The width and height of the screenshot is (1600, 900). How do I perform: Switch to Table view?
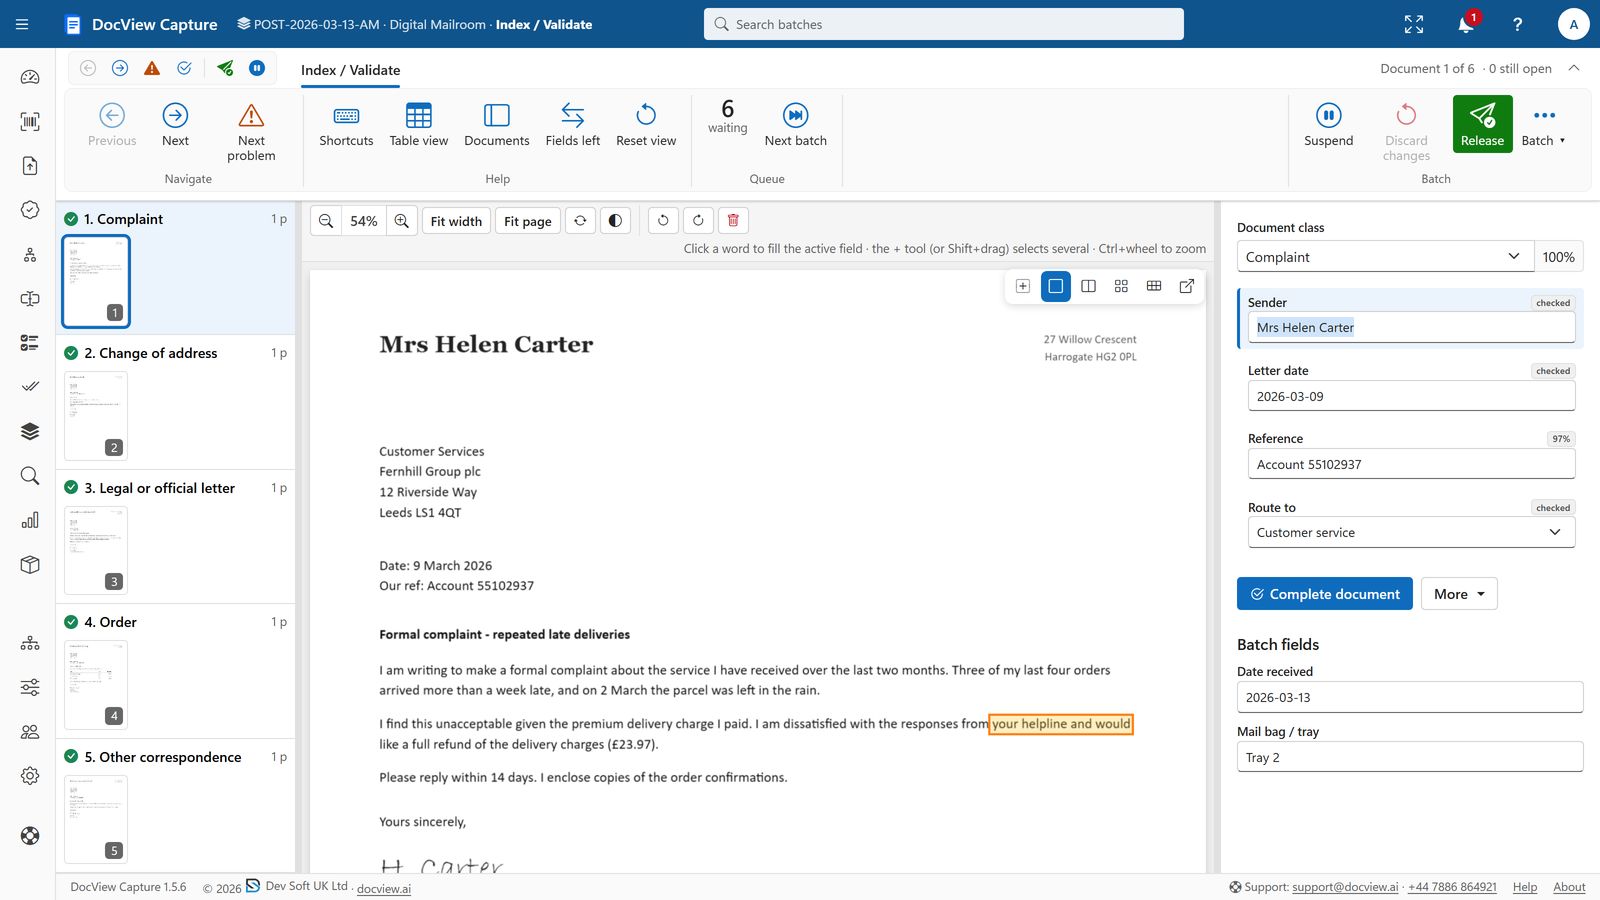point(419,125)
